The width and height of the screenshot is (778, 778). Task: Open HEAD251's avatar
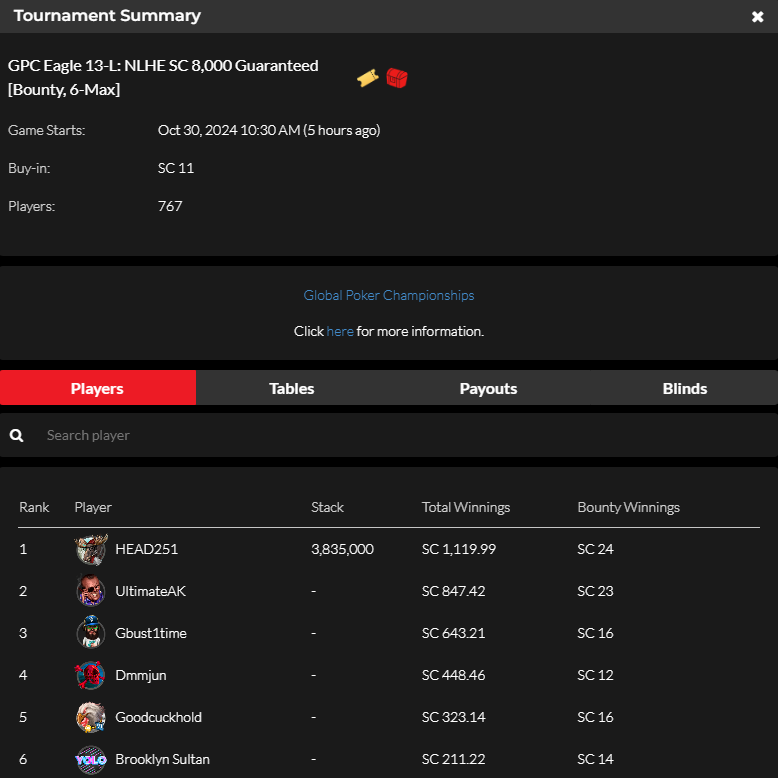point(91,549)
